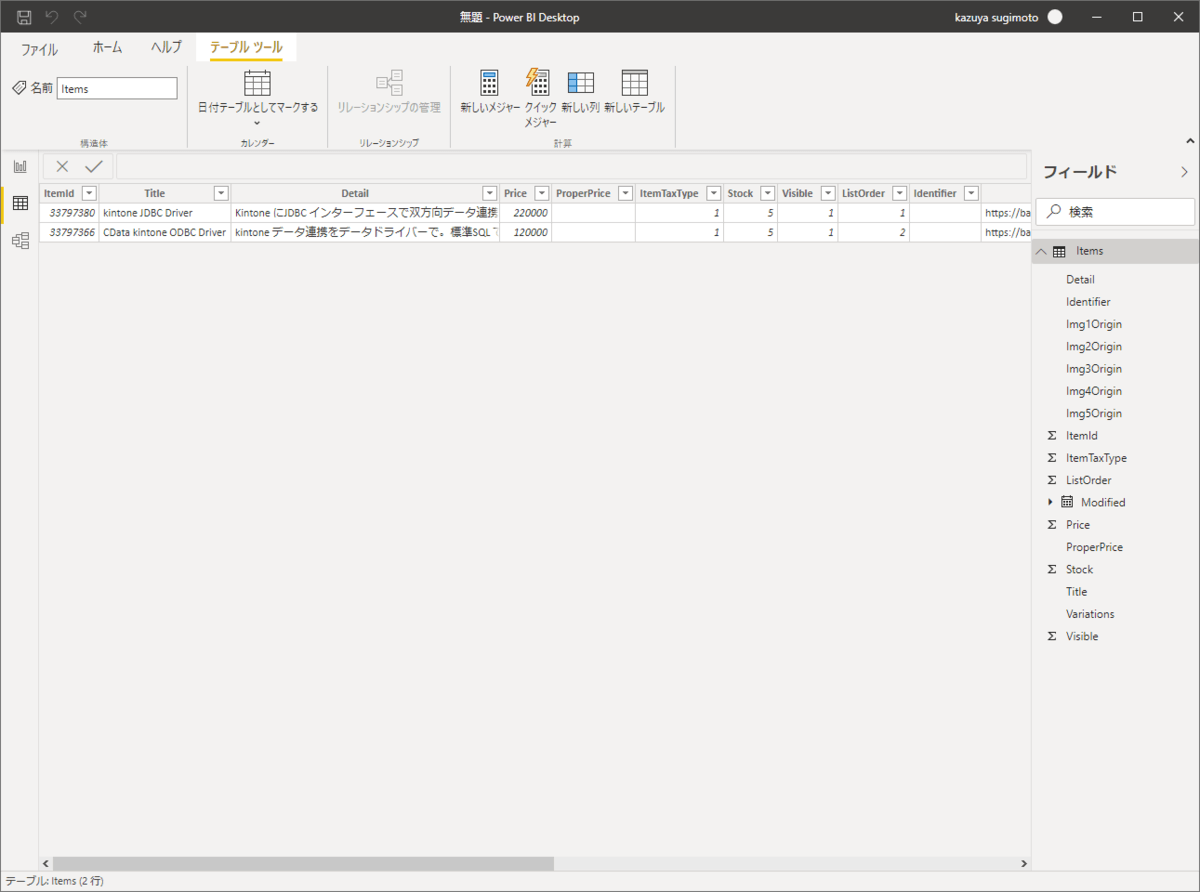Select the Img5Origin field

tap(1094, 414)
